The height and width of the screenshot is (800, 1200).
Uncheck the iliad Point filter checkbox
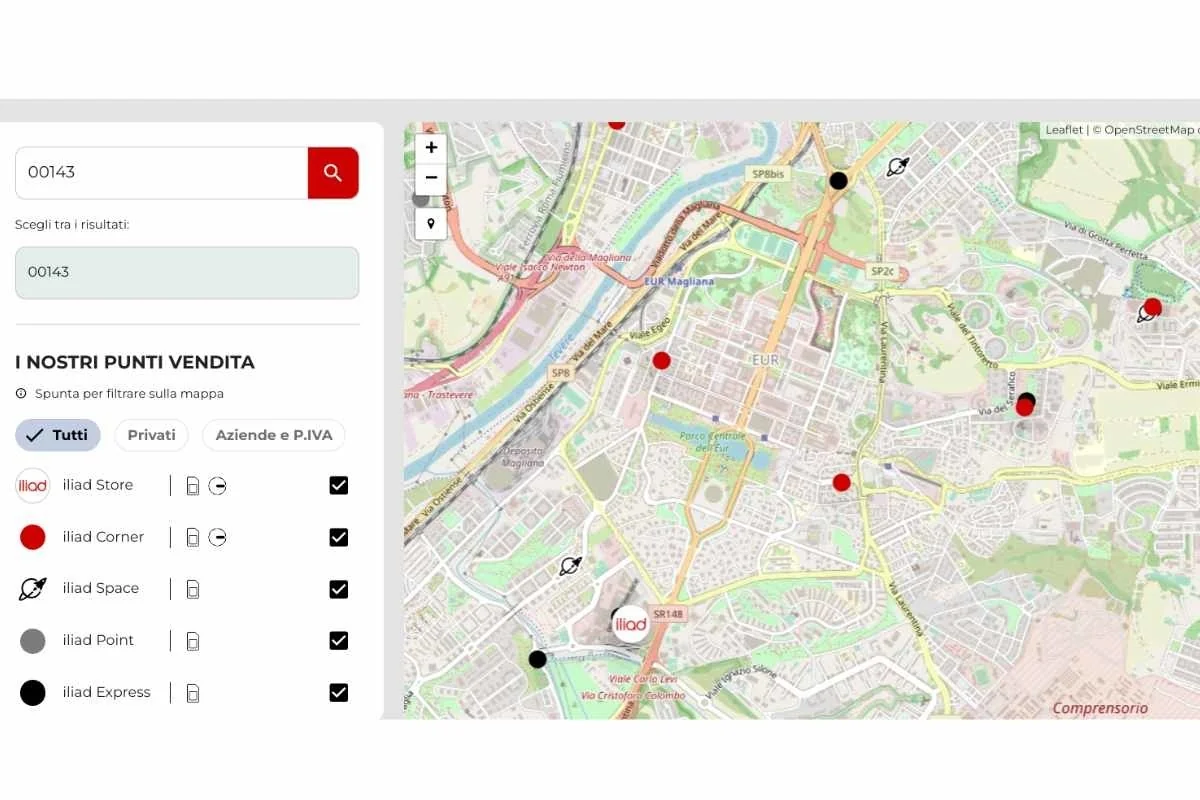[339, 640]
